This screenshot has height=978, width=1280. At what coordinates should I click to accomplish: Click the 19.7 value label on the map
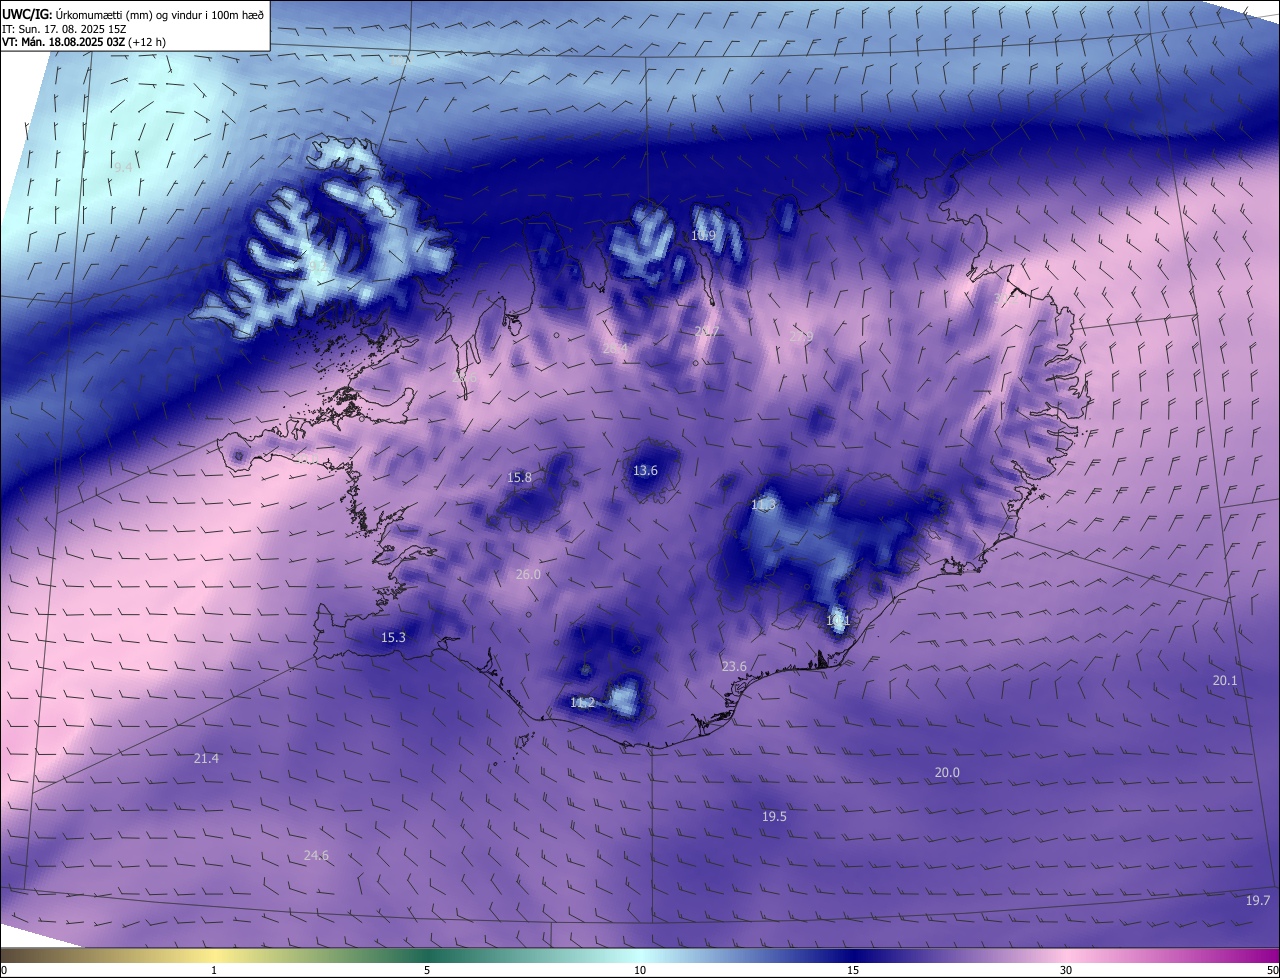click(1257, 900)
